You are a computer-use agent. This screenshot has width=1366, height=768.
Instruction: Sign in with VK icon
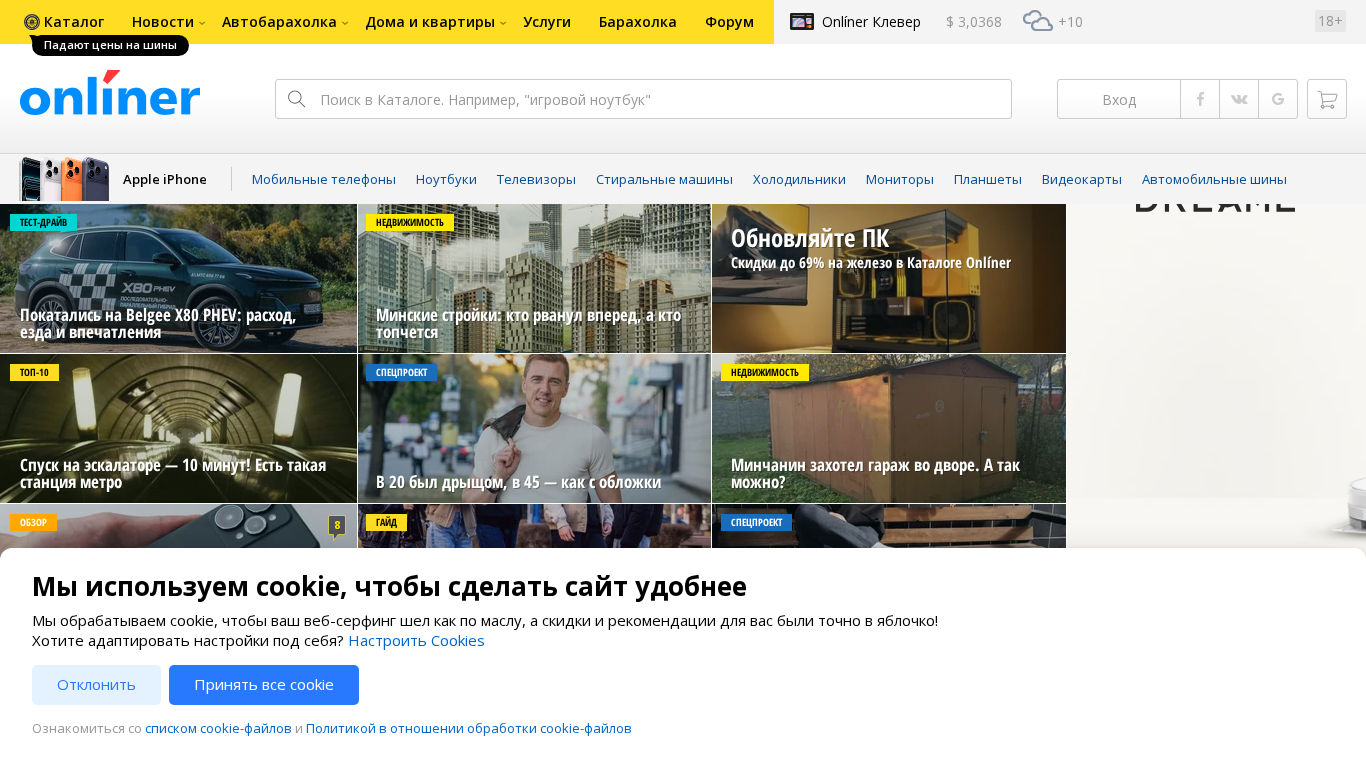(1239, 99)
